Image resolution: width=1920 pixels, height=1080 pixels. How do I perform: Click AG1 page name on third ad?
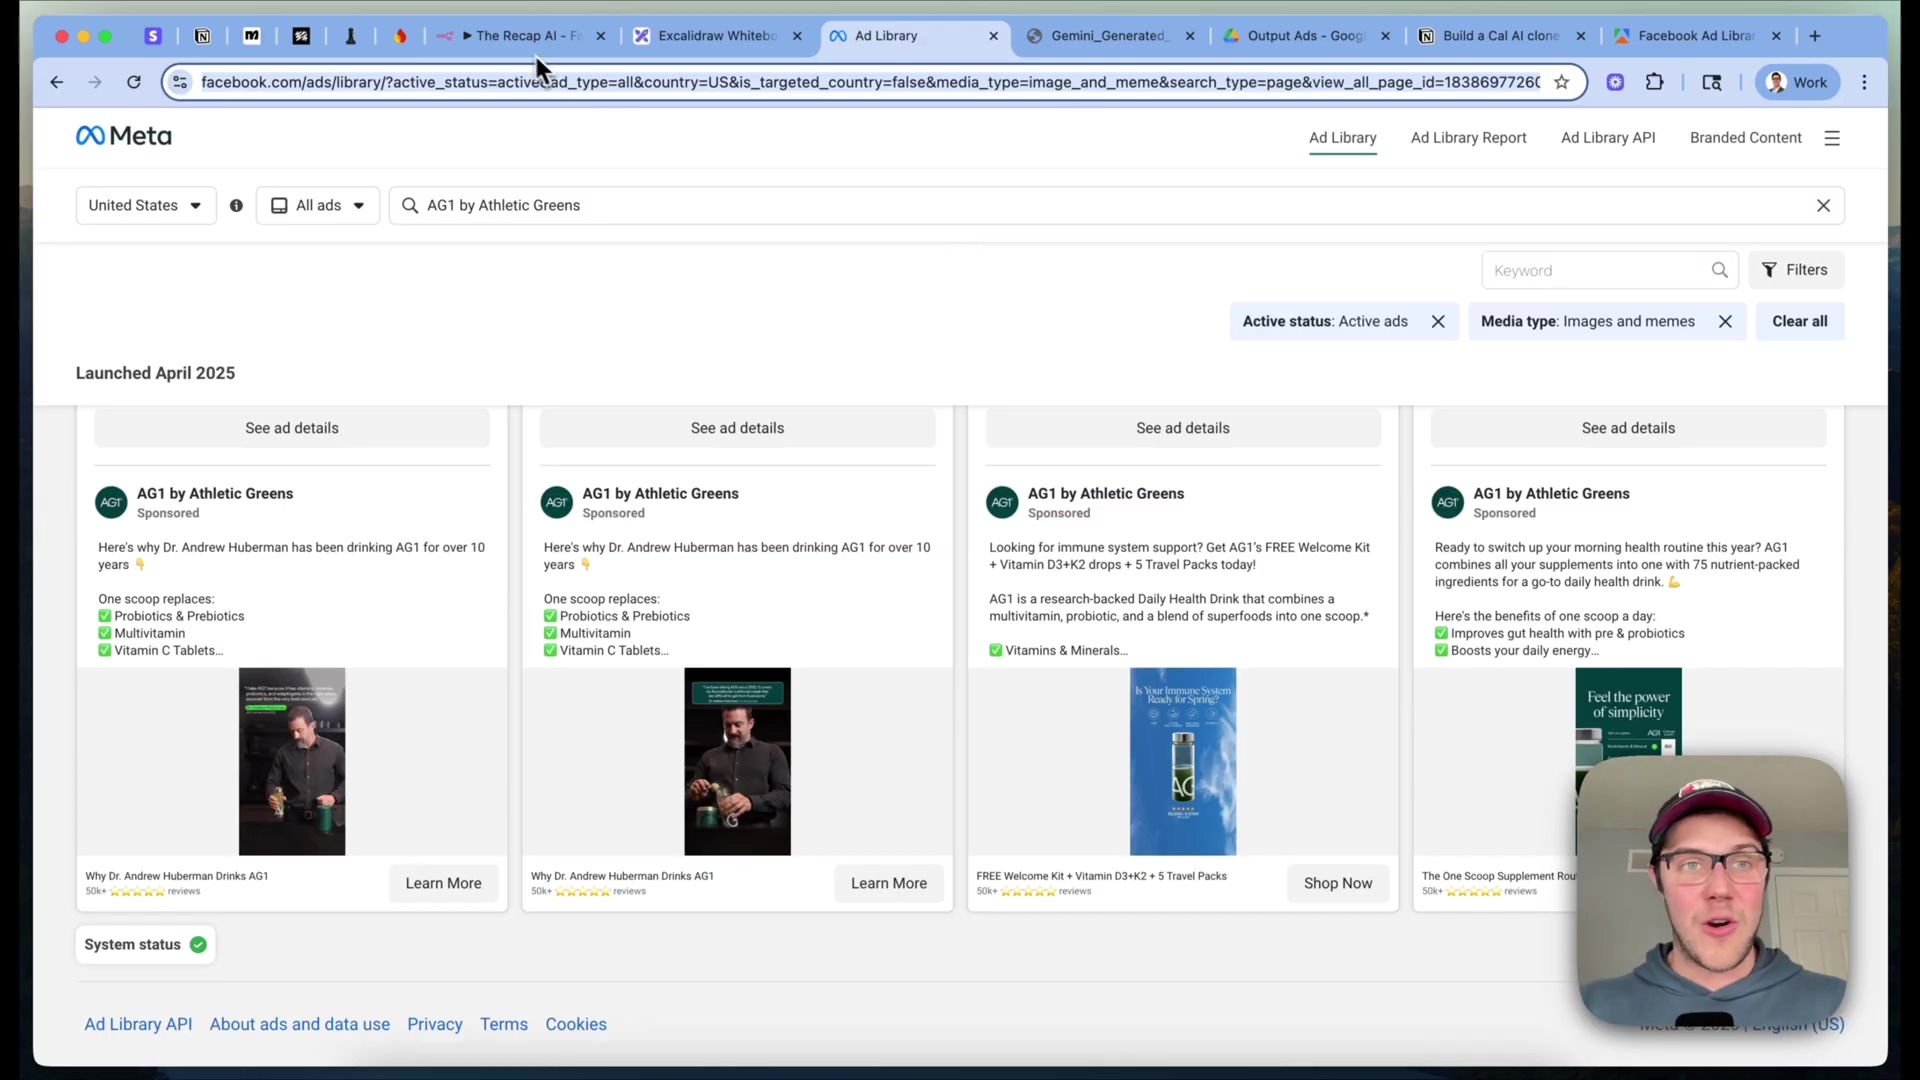tap(1106, 494)
